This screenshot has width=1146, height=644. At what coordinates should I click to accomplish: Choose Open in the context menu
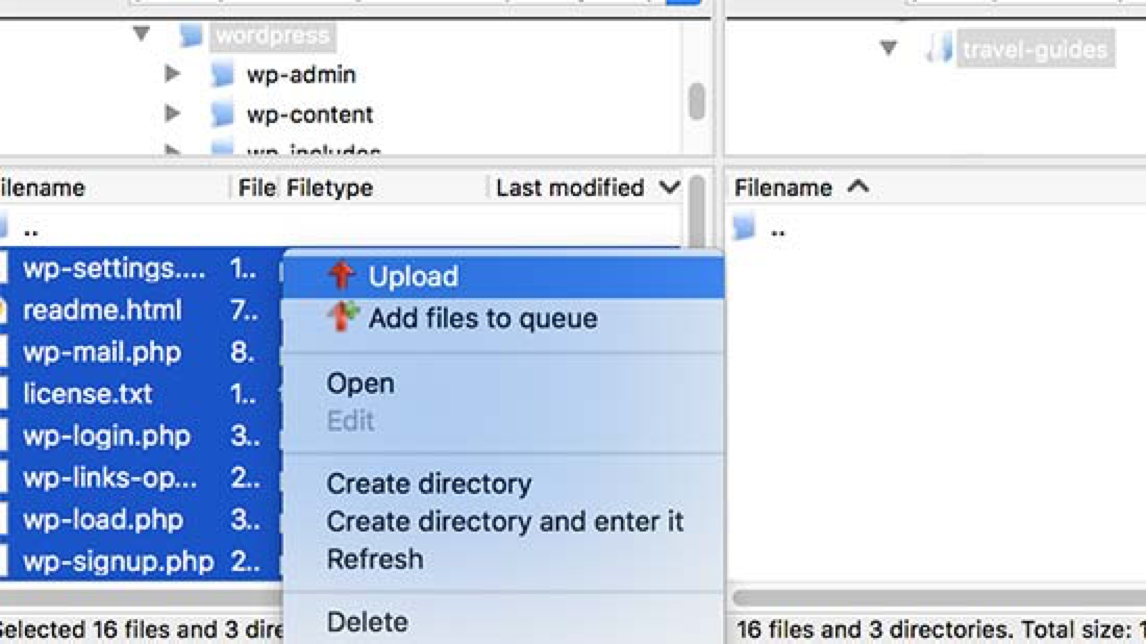point(360,383)
